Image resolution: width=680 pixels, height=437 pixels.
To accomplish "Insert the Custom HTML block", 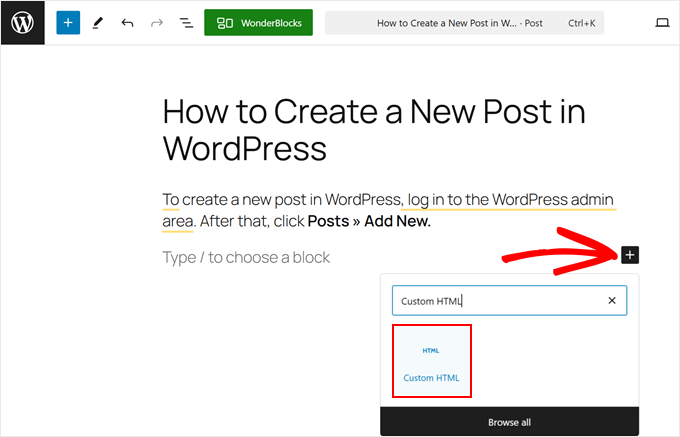I will coord(431,360).
